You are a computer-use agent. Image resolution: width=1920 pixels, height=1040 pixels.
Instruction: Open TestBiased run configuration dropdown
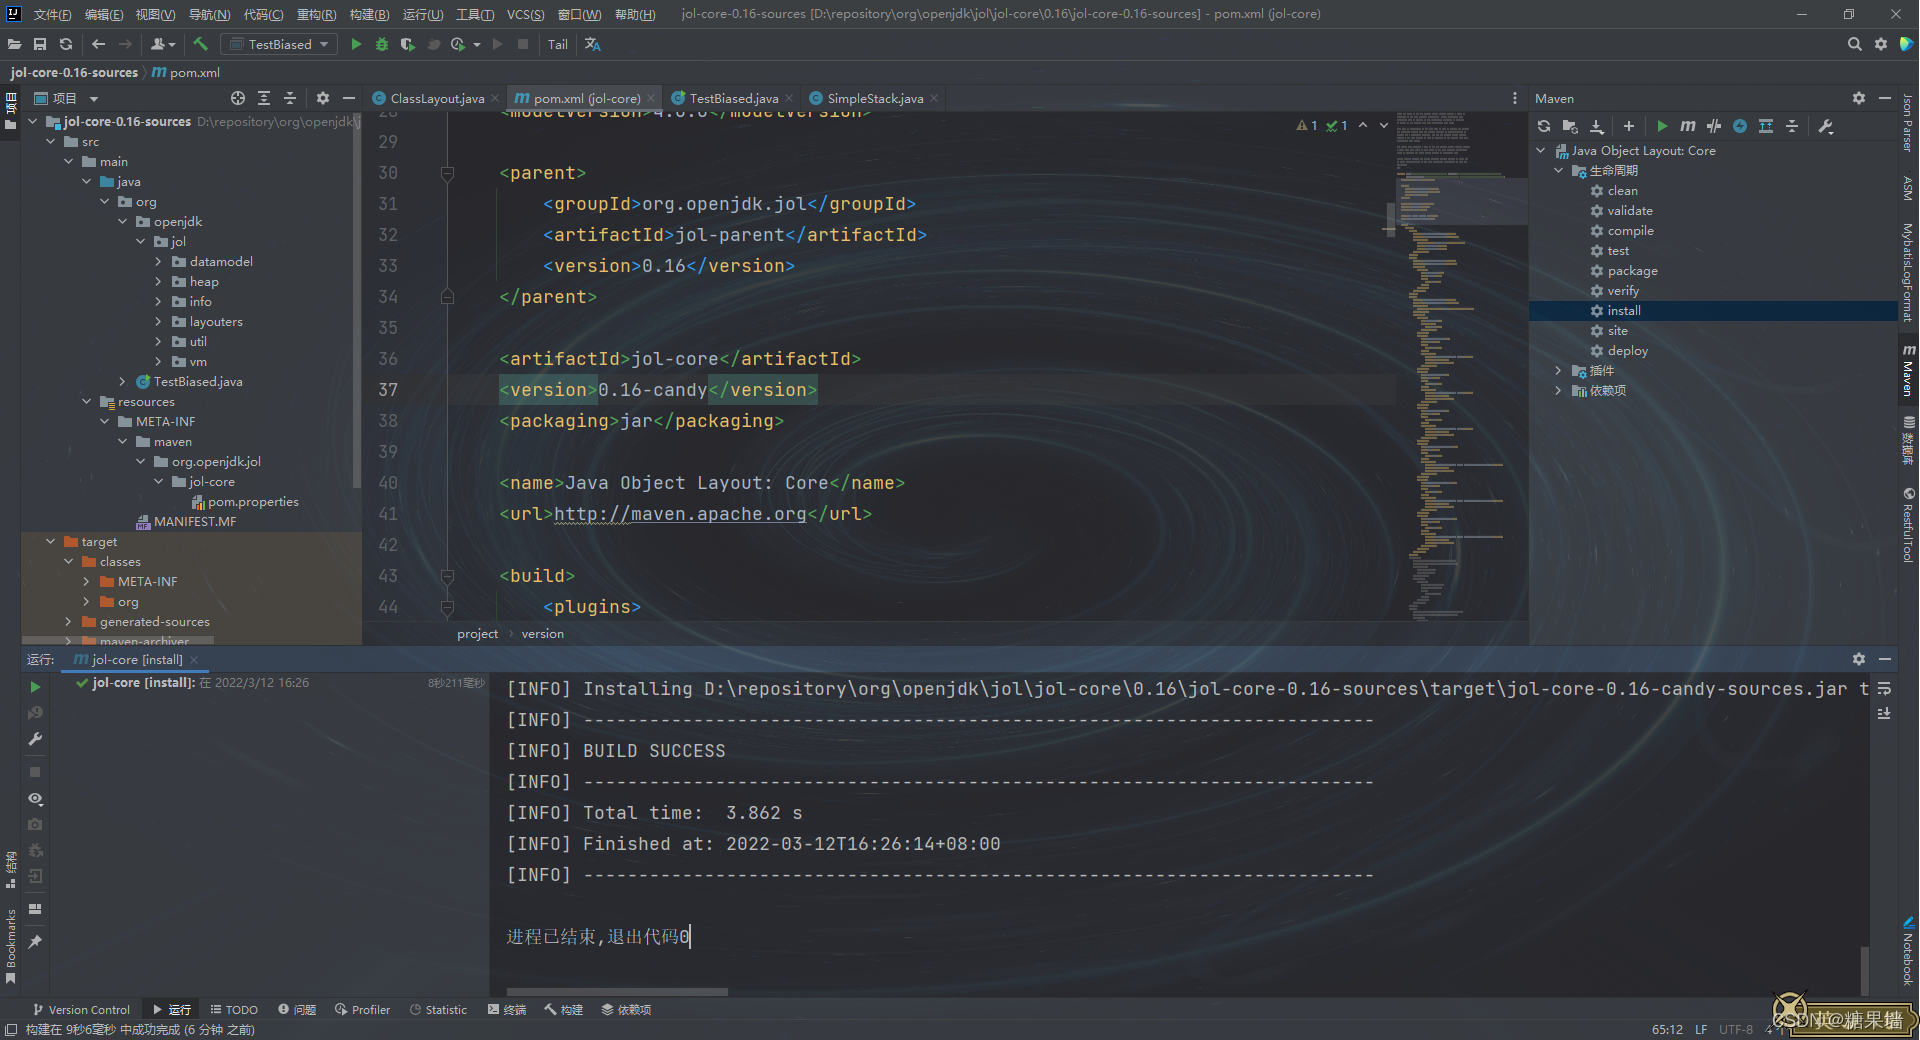pos(280,44)
